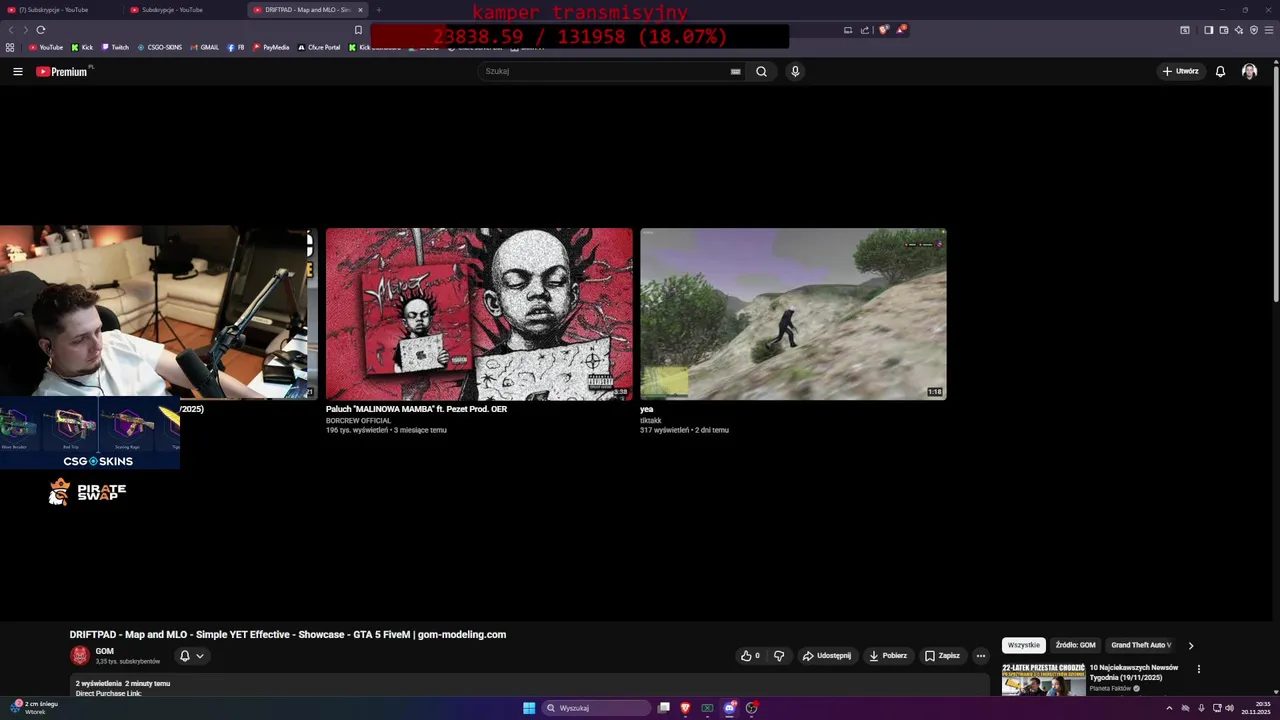
Task: Open the PayMedia bookmark
Action: 271,47
